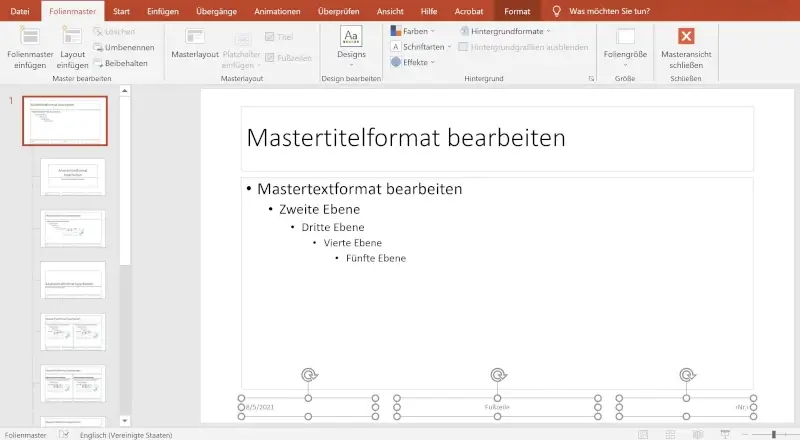Click the Umbenennen rename icon
This screenshot has width=800, height=440.
tap(98, 47)
